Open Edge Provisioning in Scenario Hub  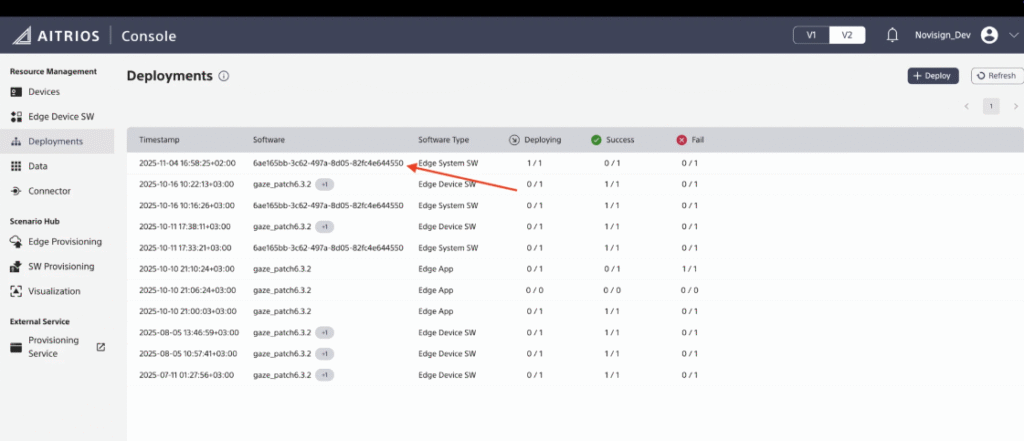(x=64, y=242)
